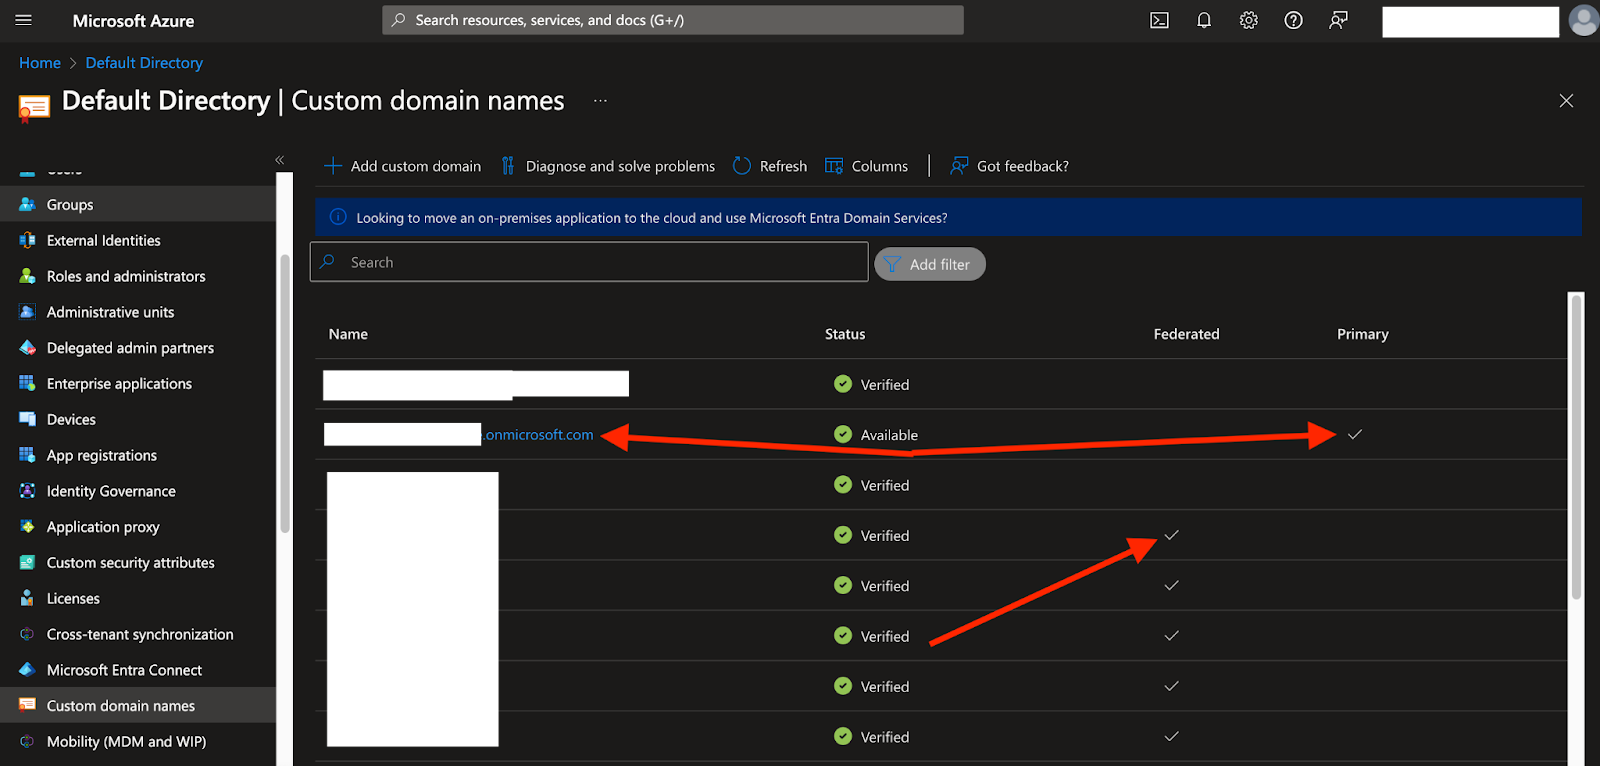Image resolution: width=1600 pixels, height=766 pixels.
Task: Go to the Home breadcrumb
Action: point(40,63)
